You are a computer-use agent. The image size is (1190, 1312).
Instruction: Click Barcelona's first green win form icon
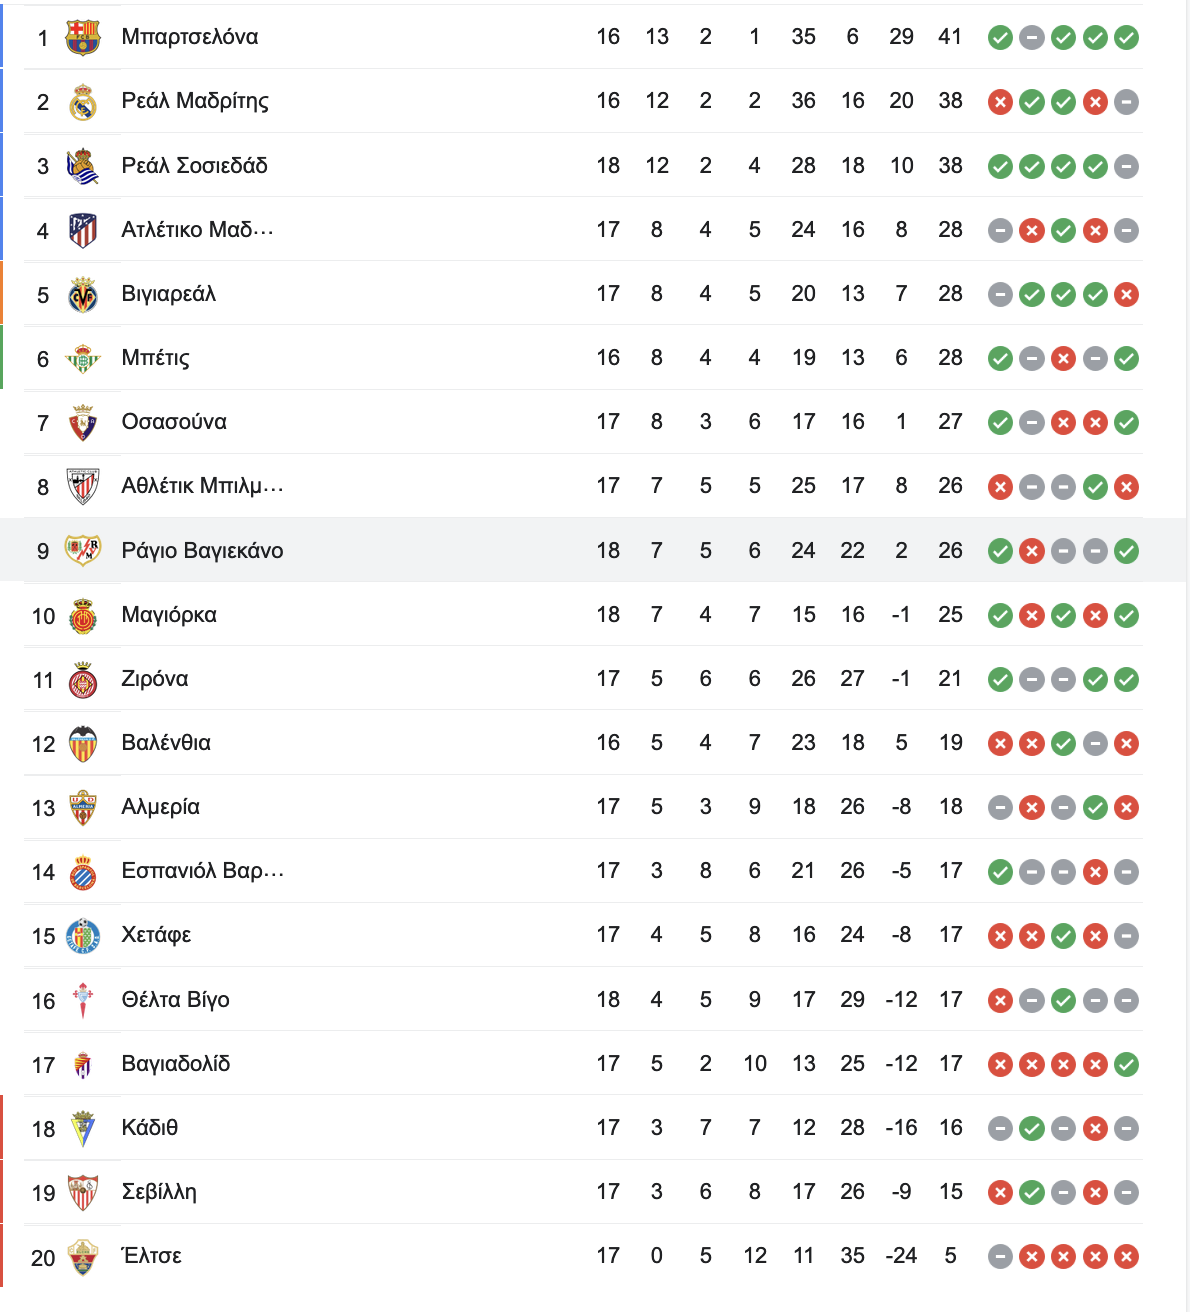tap(1000, 38)
